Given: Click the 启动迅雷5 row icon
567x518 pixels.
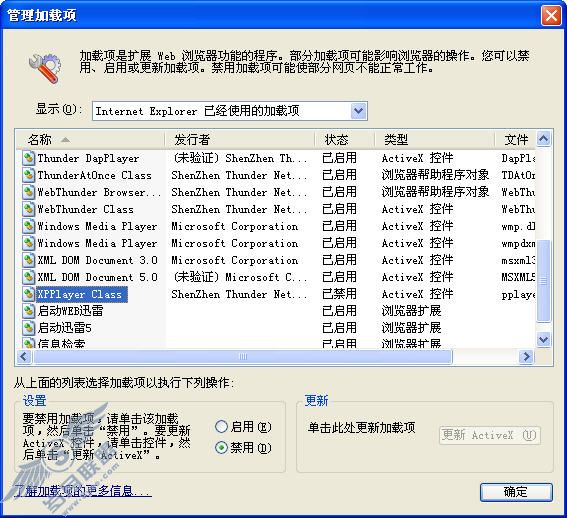Looking at the screenshot, I should tap(28, 328).
